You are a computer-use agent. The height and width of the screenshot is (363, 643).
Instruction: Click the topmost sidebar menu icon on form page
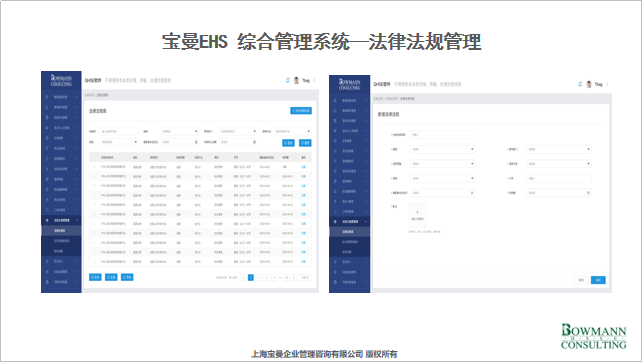click(x=335, y=100)
